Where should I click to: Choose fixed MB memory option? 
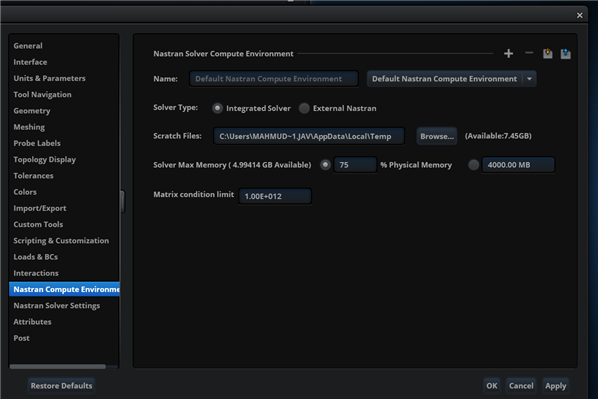pos(473,165)
